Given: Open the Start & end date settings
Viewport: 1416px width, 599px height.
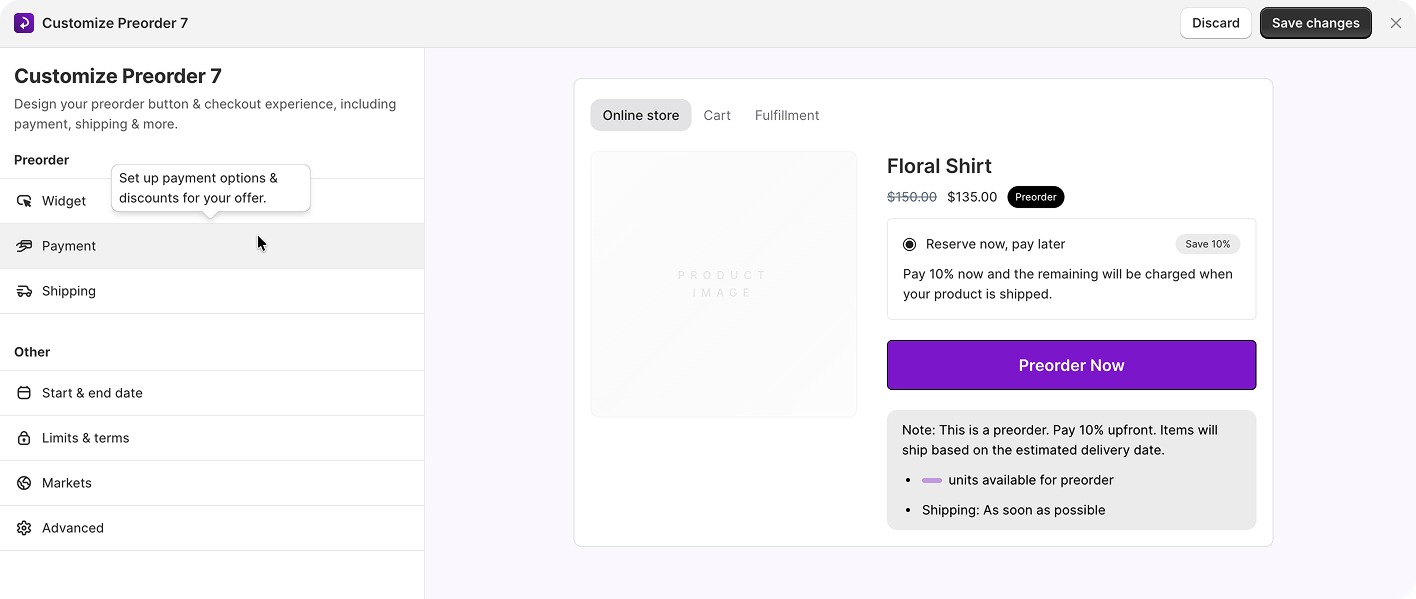Looking at the screenshot, I should click(x=92, y=393).
